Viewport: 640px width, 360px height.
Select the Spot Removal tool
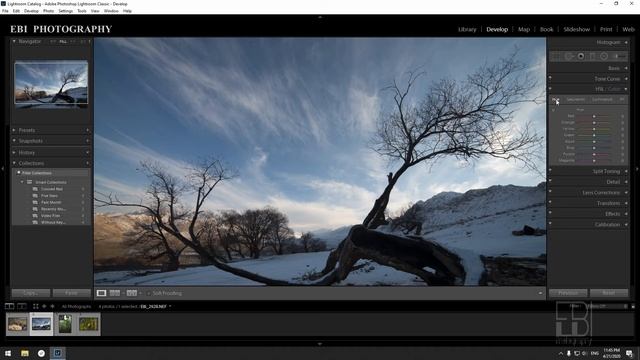coord(569,56)
